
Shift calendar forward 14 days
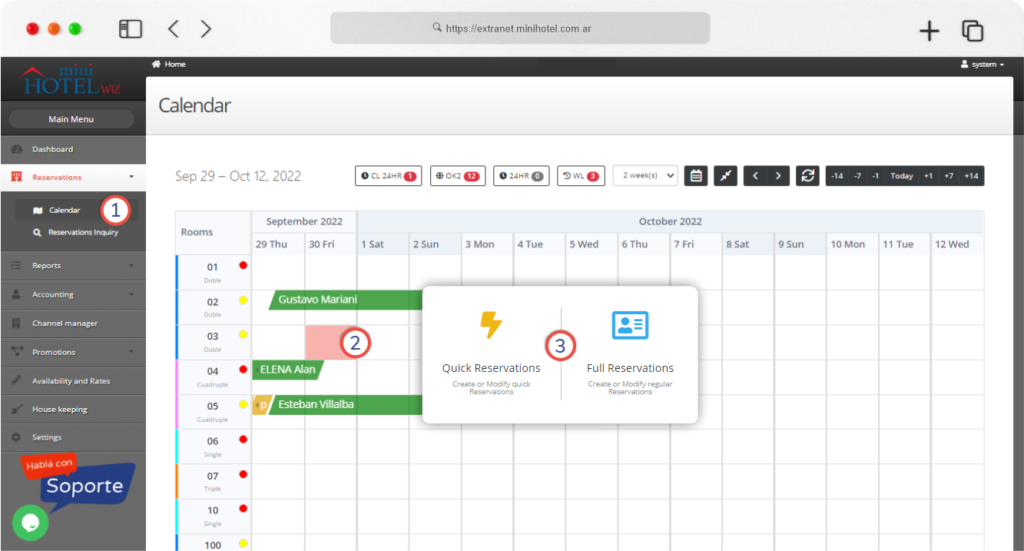971,176
